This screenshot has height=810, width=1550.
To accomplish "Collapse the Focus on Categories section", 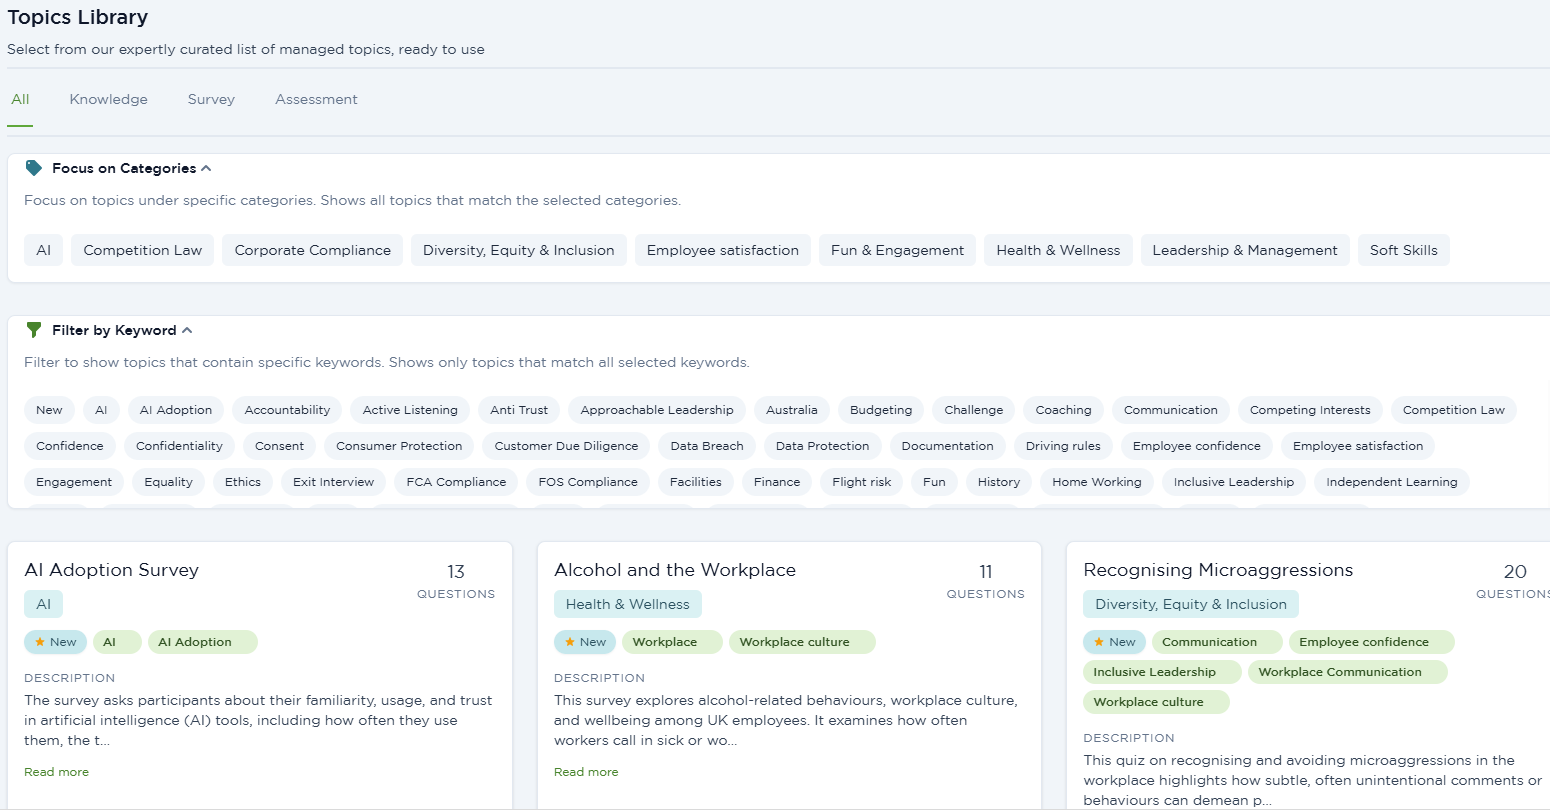I will (x=206, y=168).
